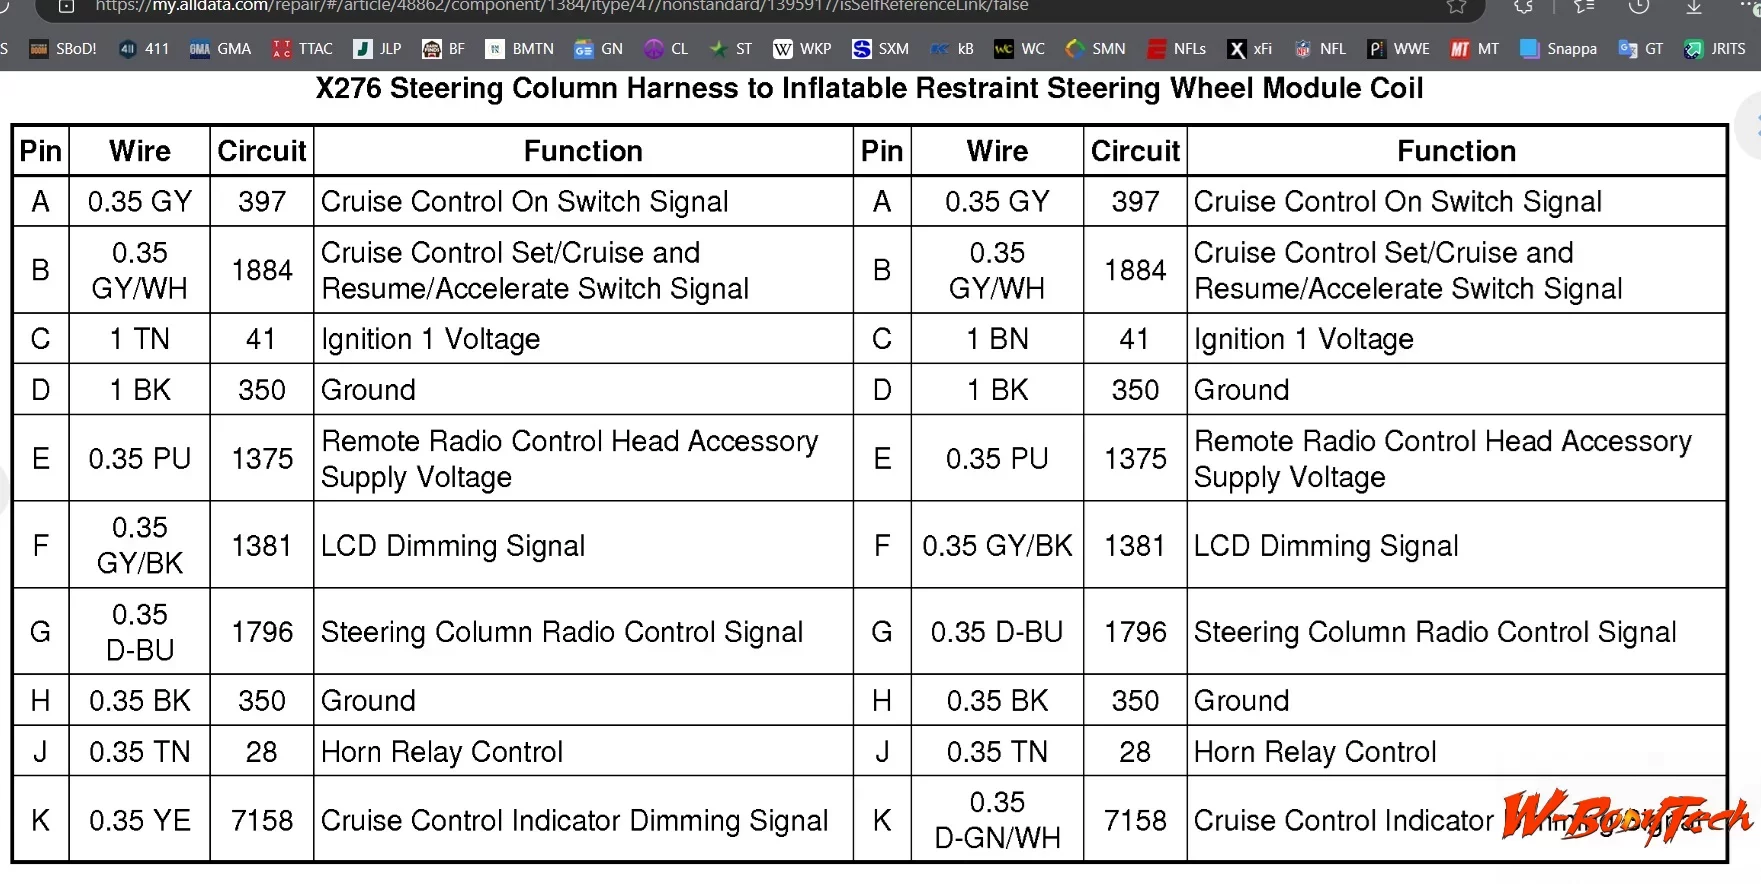1761x884 pixels.
Task: Click the browser address bar URL
Action: click(560, 6)
